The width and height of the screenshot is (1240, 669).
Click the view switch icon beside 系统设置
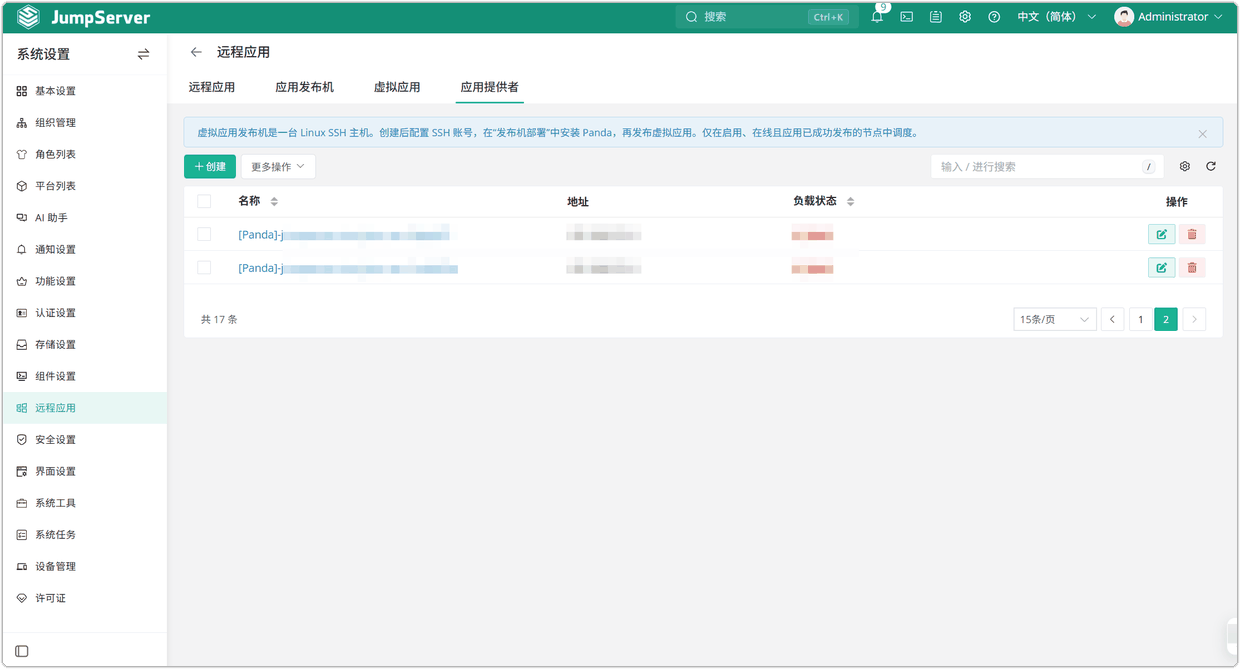tap(143, 54)
